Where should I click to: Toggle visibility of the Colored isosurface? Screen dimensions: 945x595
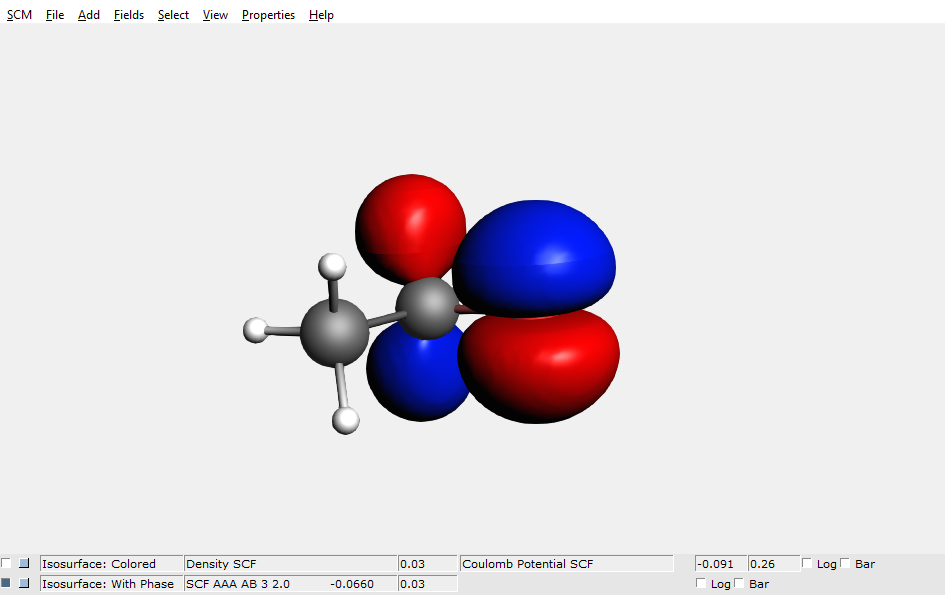pyautogui.click(x=5, y=563)
